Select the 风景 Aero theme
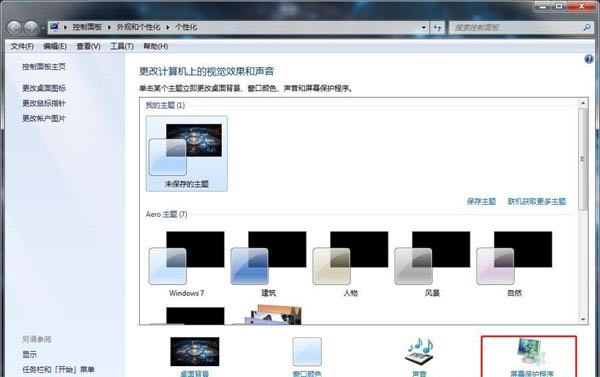This screenshot has width=600, height=377. [x=432, y=264]
